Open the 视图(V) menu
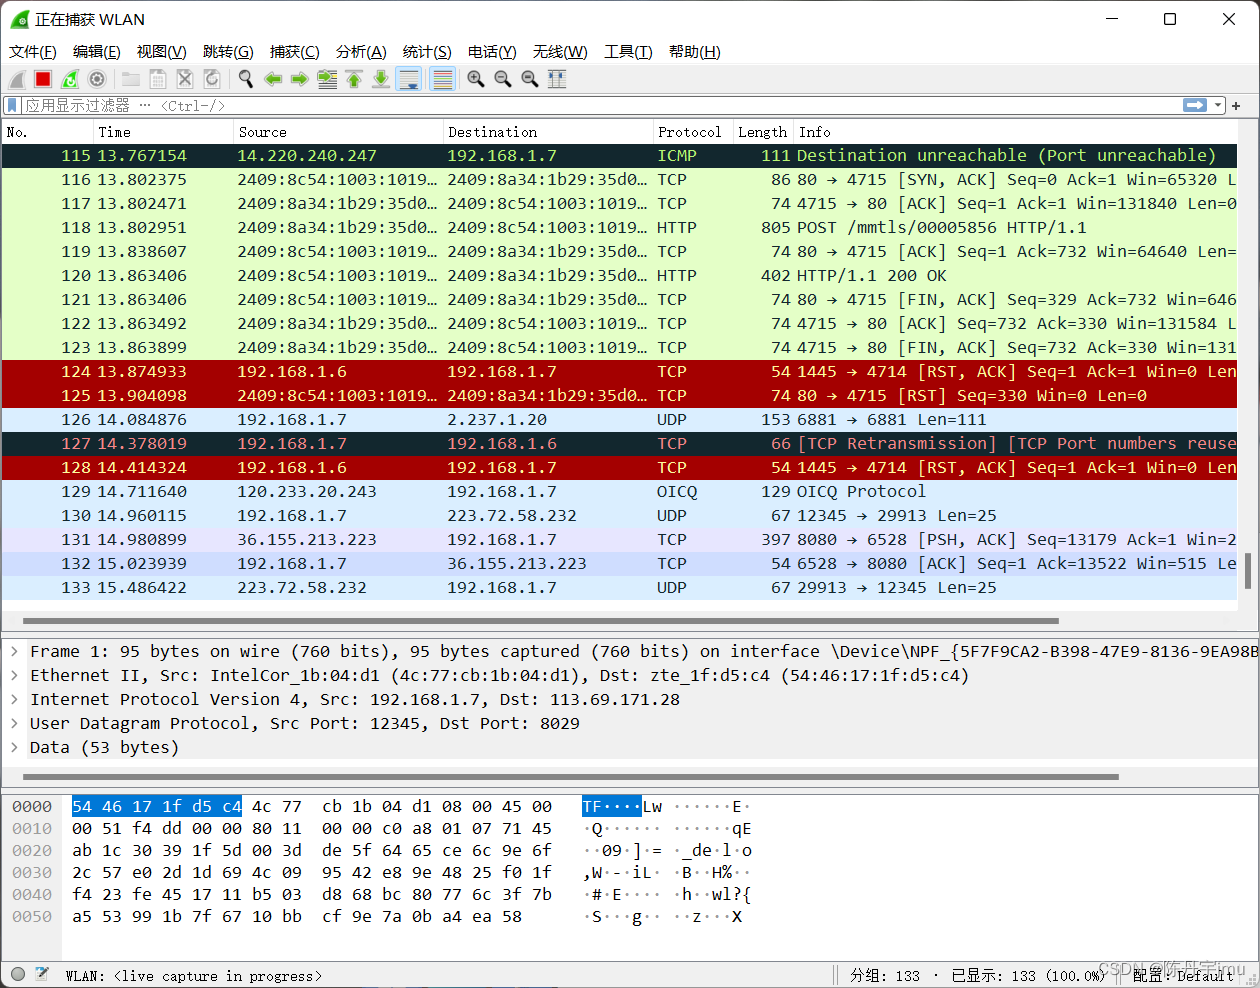 coord(162,52)
